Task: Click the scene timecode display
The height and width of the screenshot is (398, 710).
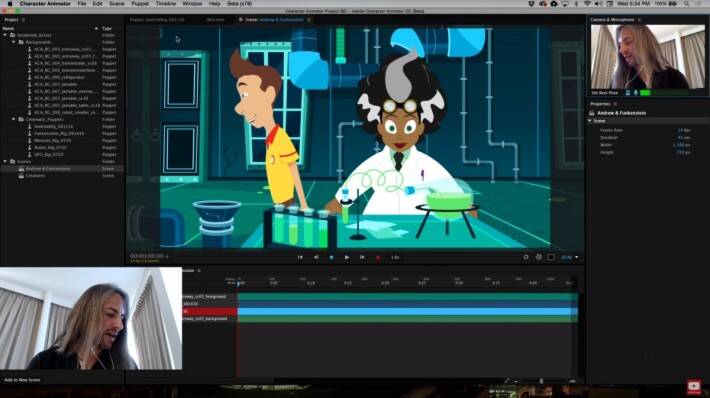Action: [146, 256]
